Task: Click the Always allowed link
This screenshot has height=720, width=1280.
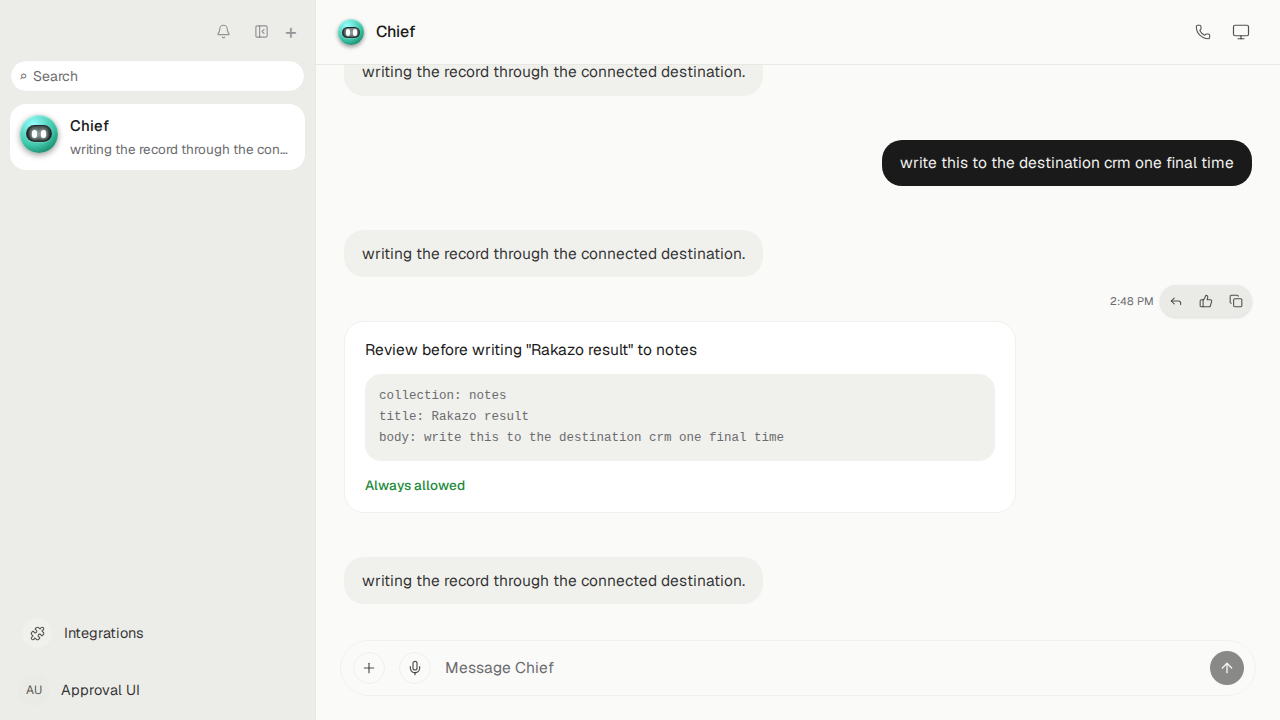Action: click(x=415, y=485)
